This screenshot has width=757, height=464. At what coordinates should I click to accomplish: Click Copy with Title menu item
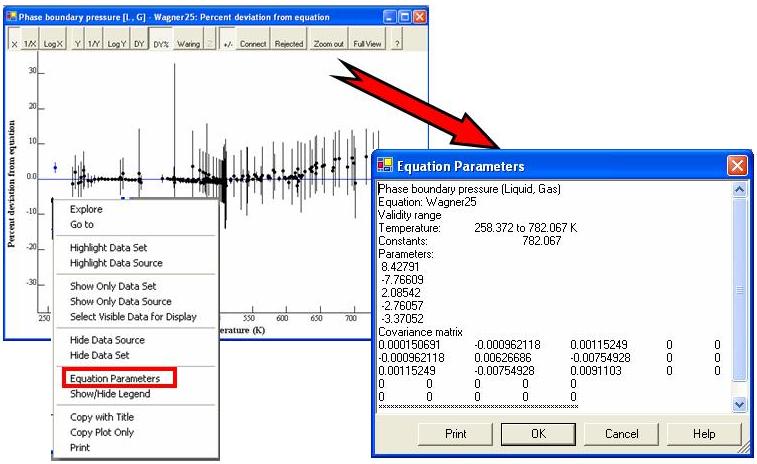[101, 417]
